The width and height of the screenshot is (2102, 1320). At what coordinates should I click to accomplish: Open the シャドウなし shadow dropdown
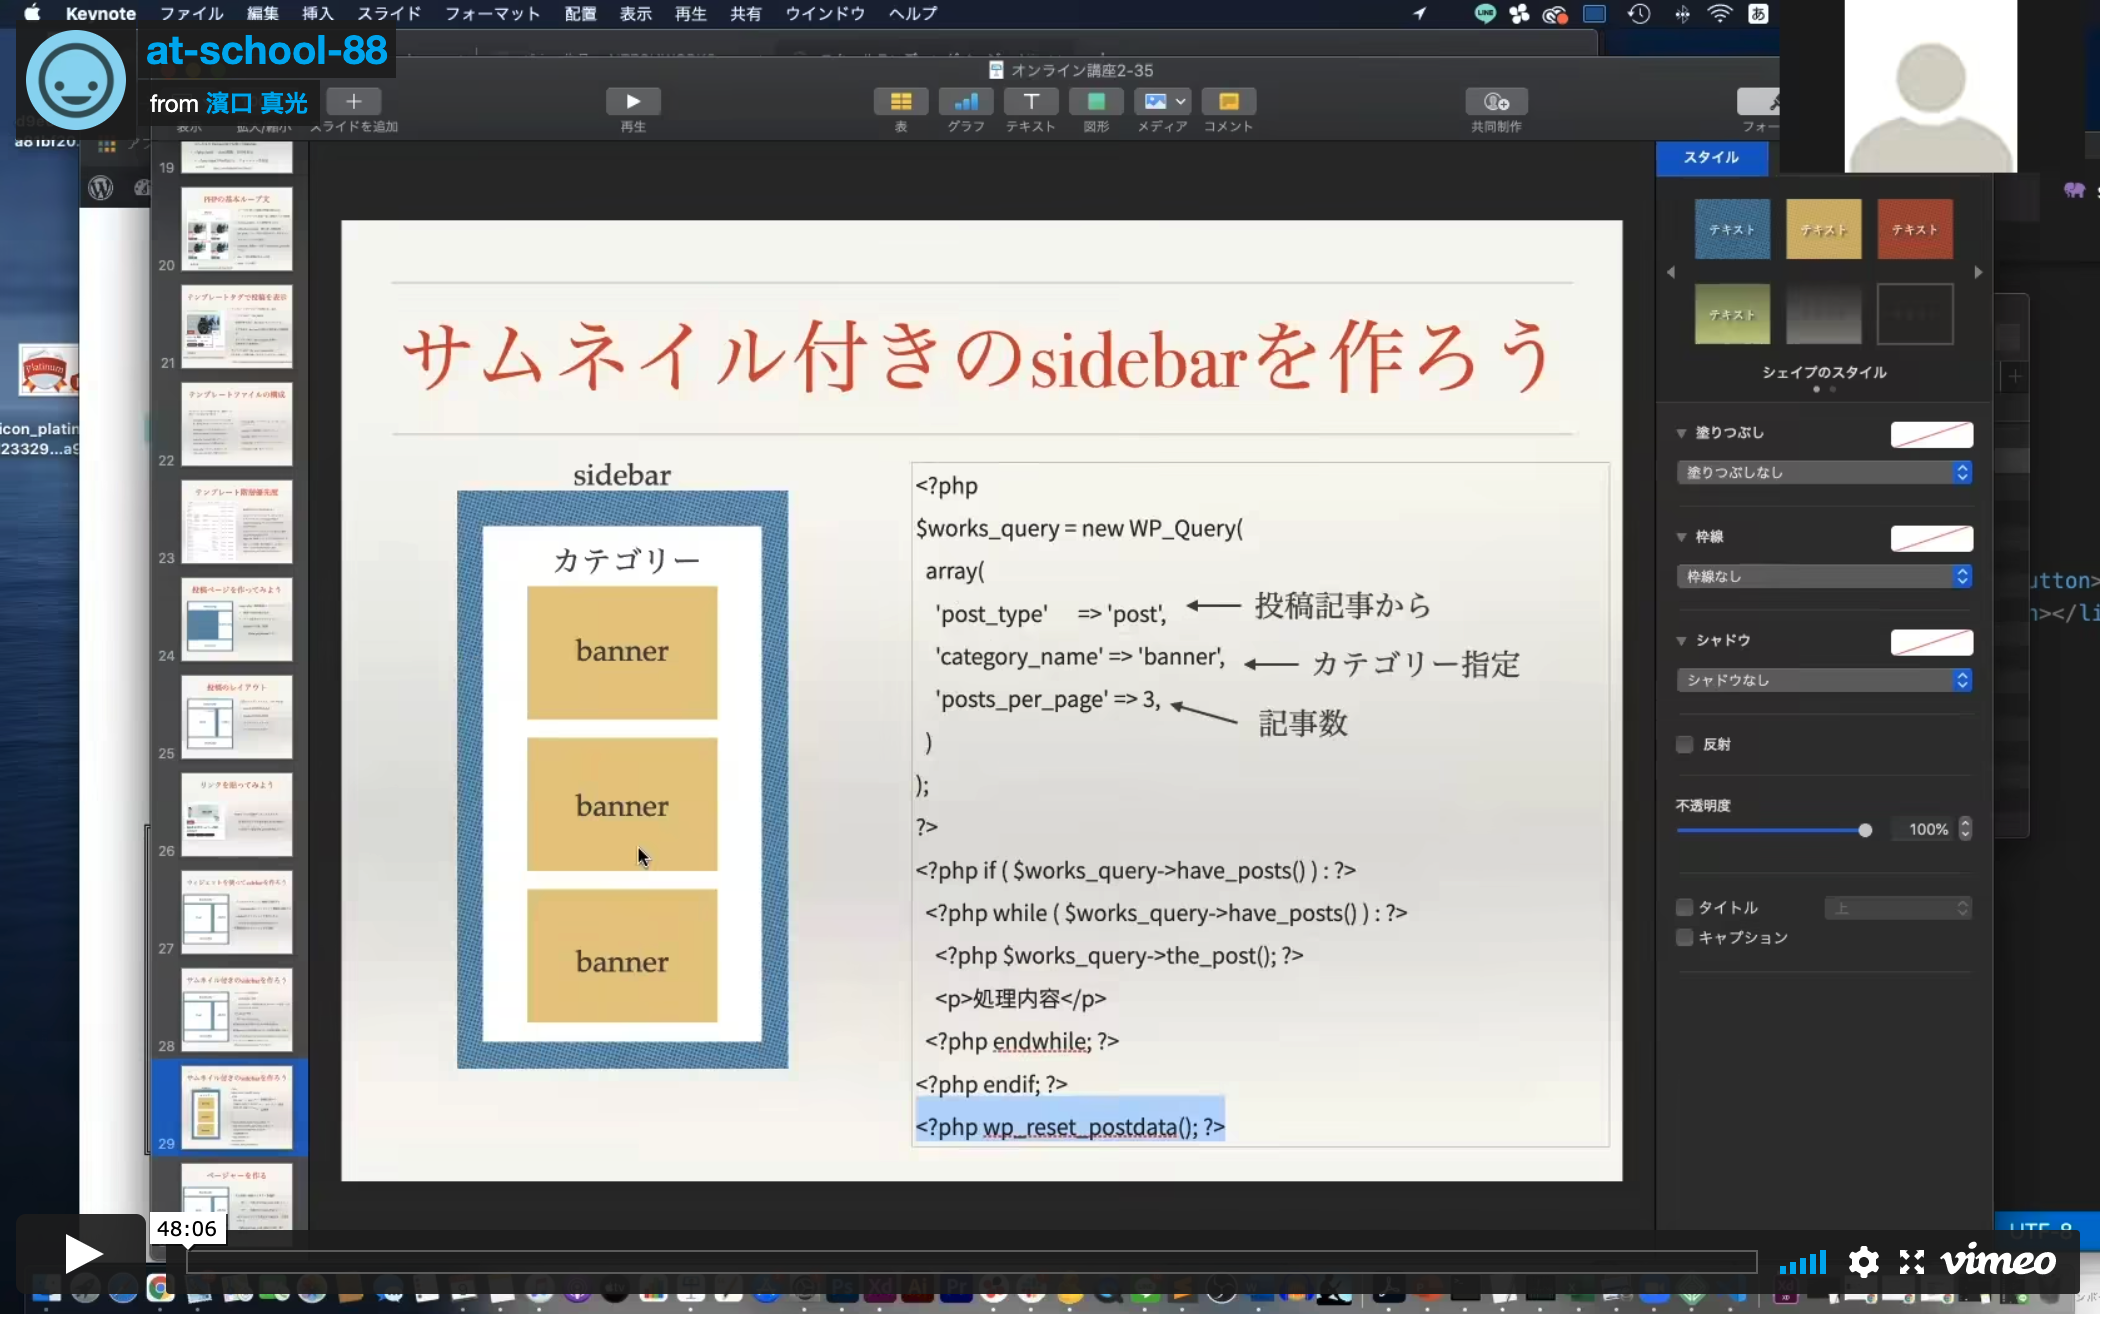tap(1824, 680)
